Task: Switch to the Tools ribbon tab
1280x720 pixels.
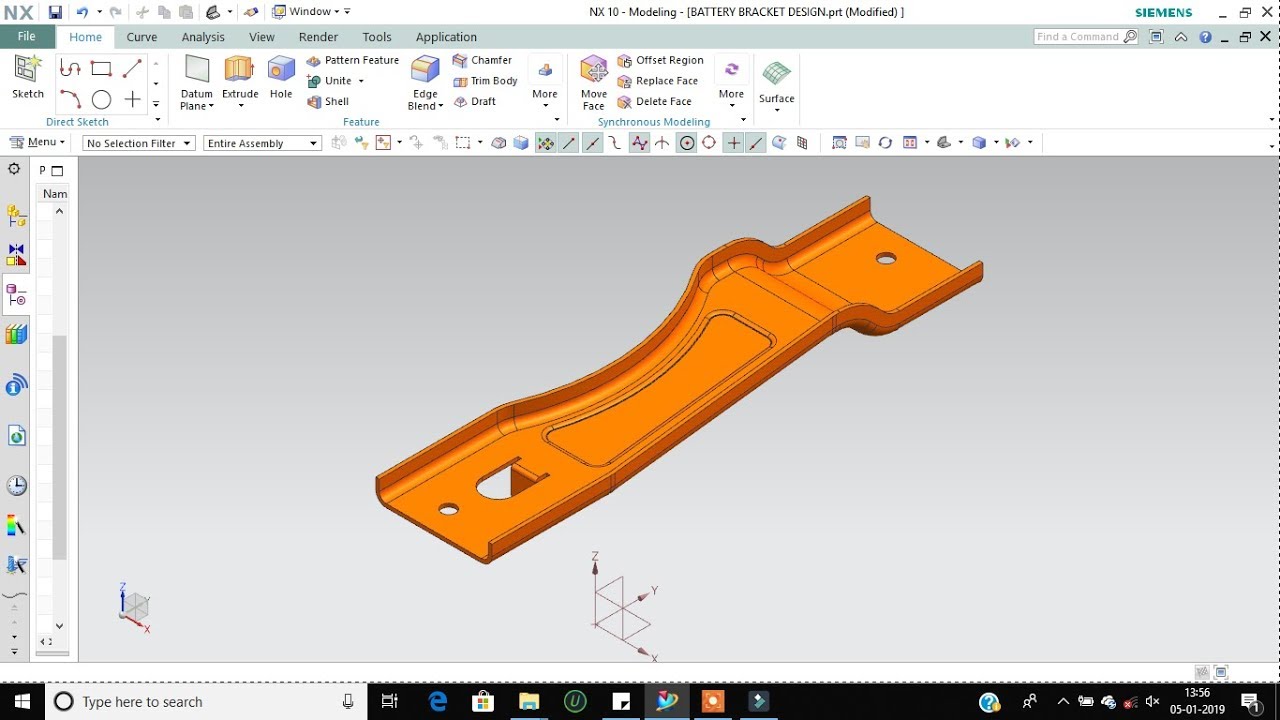Action: coord(377,37)
